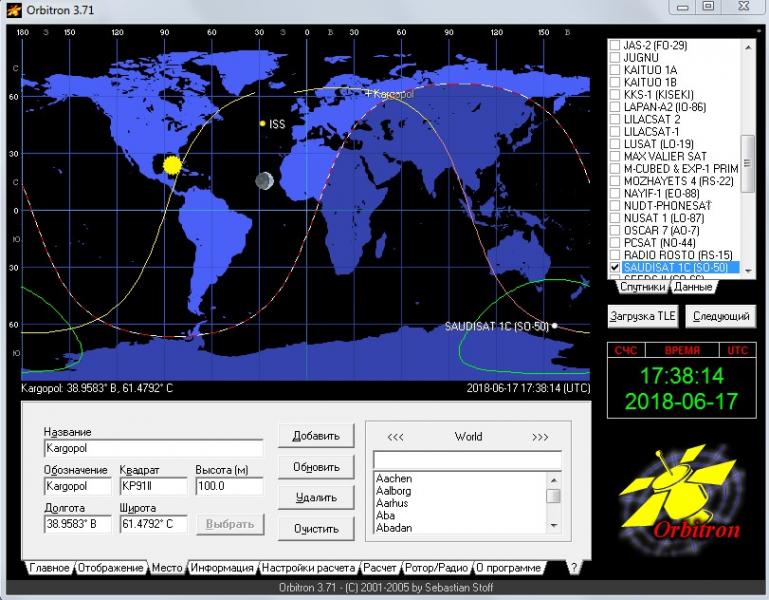Click the city list scroll-down arrow
The width and height of the screenshot is (769, 600).
point(553,525)
